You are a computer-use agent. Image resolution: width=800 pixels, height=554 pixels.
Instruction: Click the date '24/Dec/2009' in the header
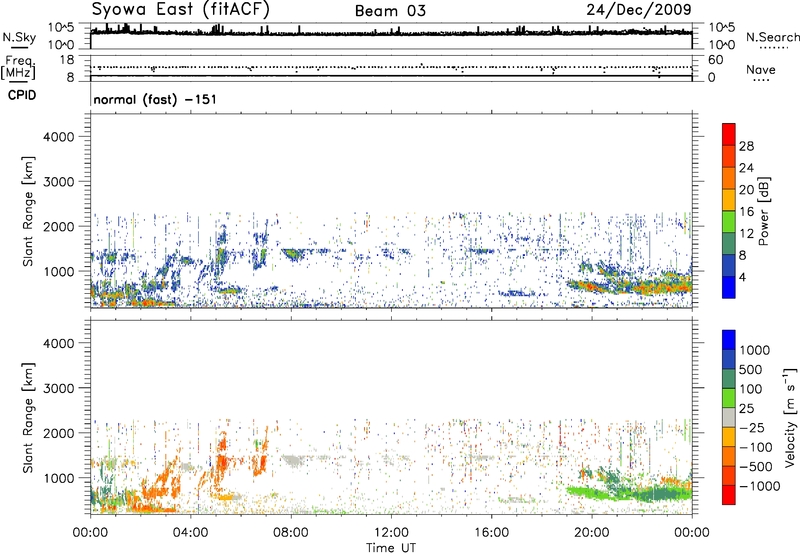[639, 10]
